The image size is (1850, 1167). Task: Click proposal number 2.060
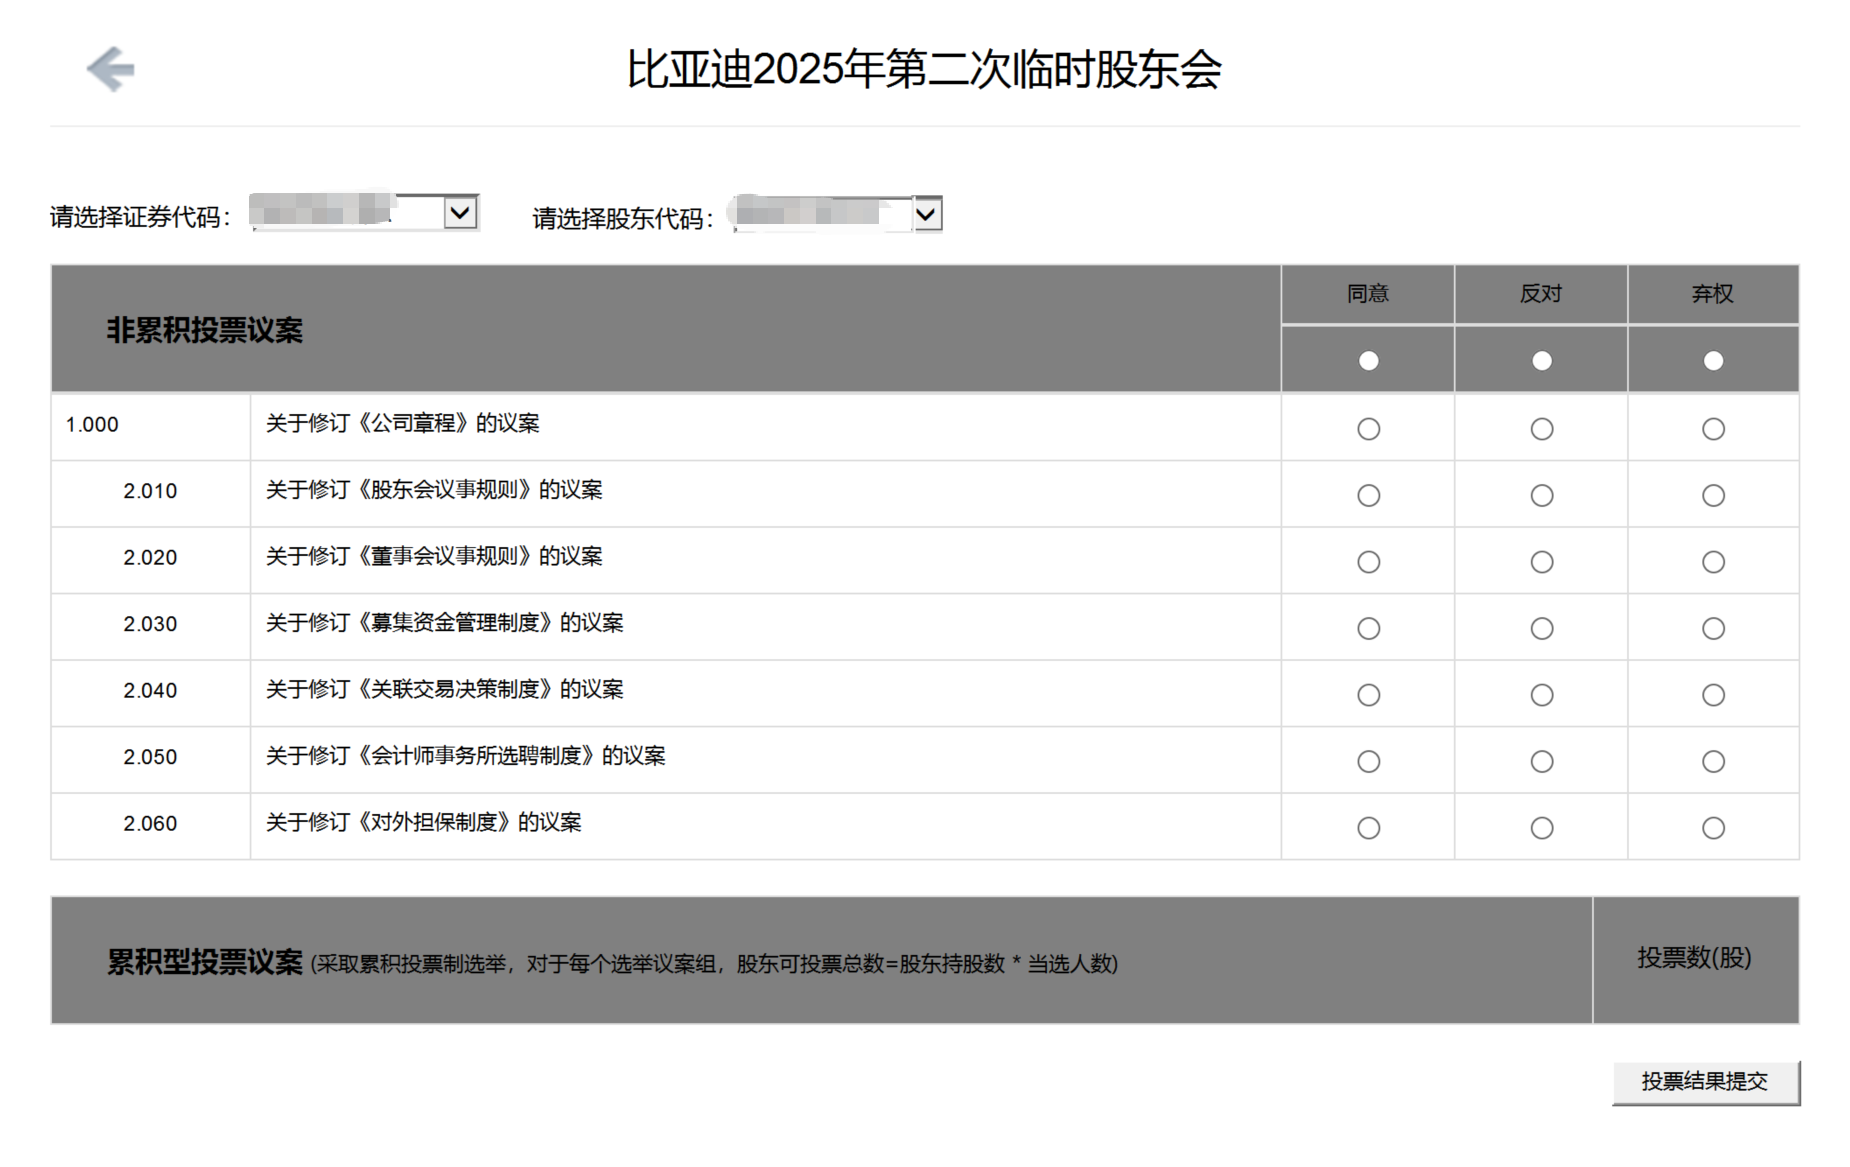tap(150, 824)
